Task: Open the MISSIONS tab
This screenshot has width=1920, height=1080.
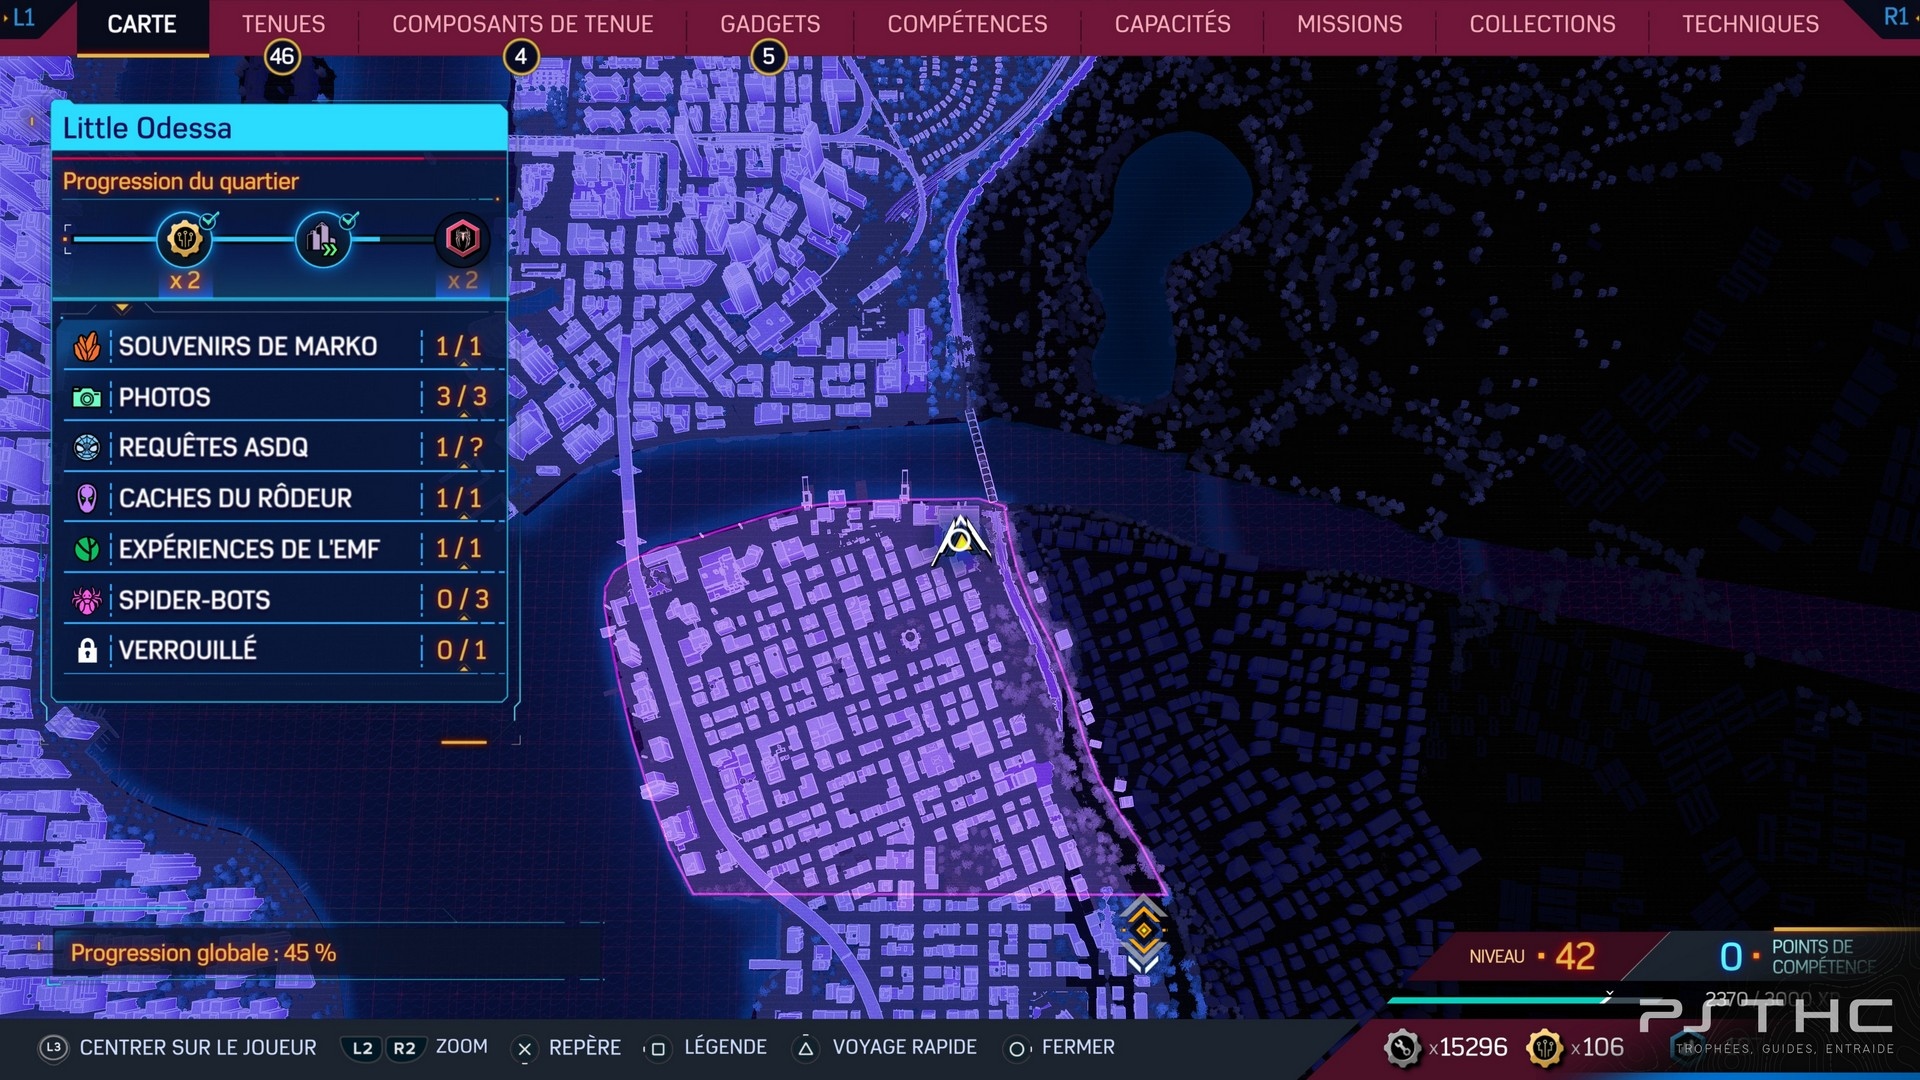Action: pyautogui.click(x=1349, y=24)
